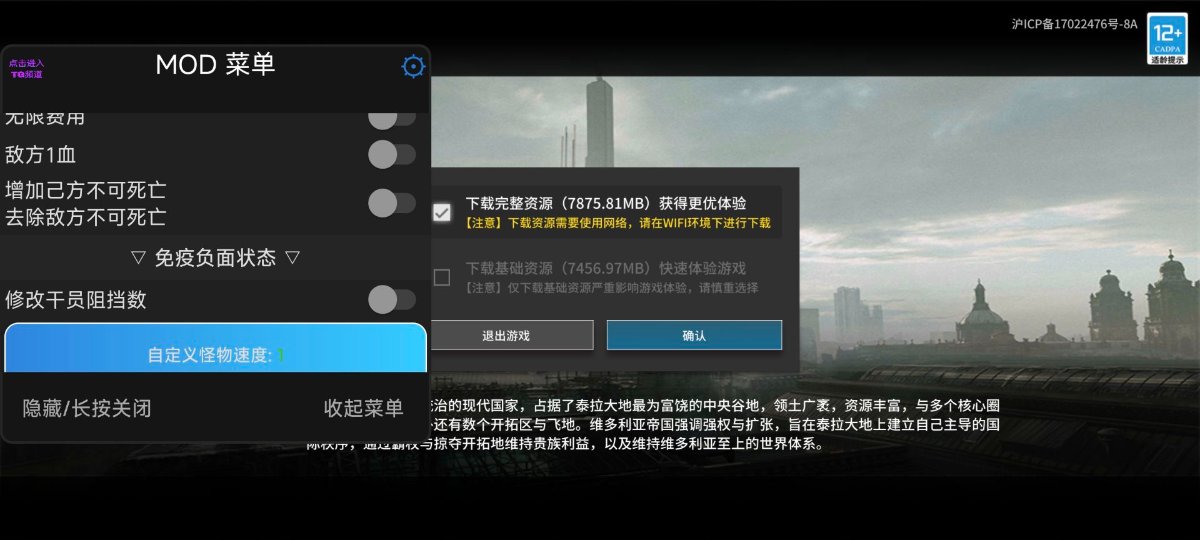This screenshot has width=1200, height=540.
Task: Turn on 修改干员阻挡数 switch
Action: 391,299
